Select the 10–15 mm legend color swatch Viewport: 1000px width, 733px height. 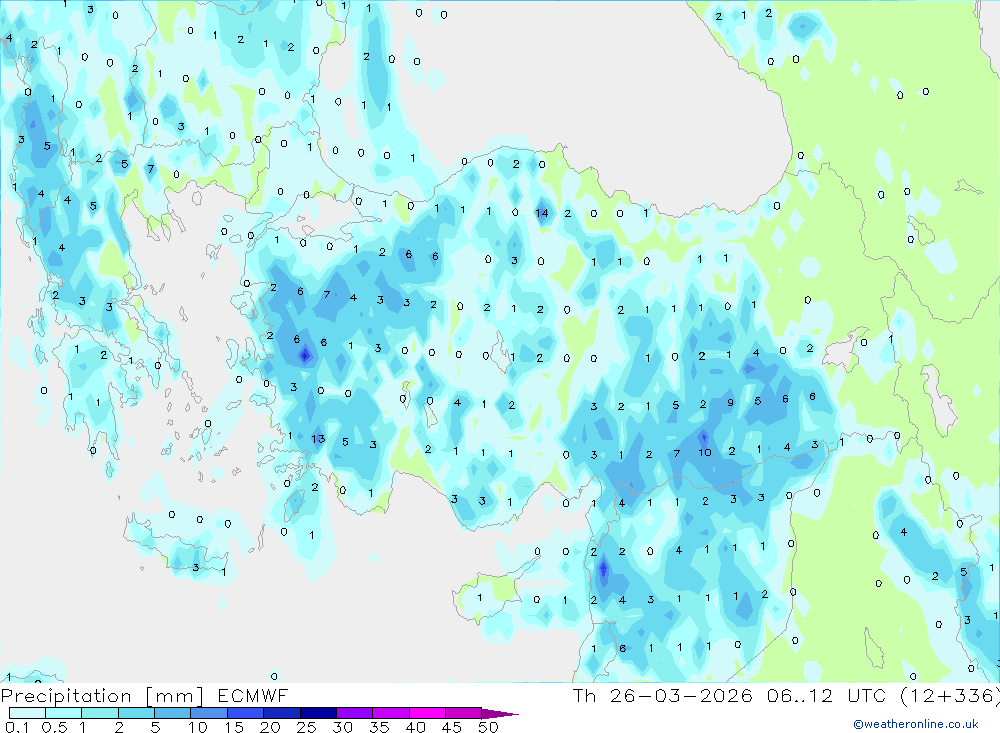point(209,713)
